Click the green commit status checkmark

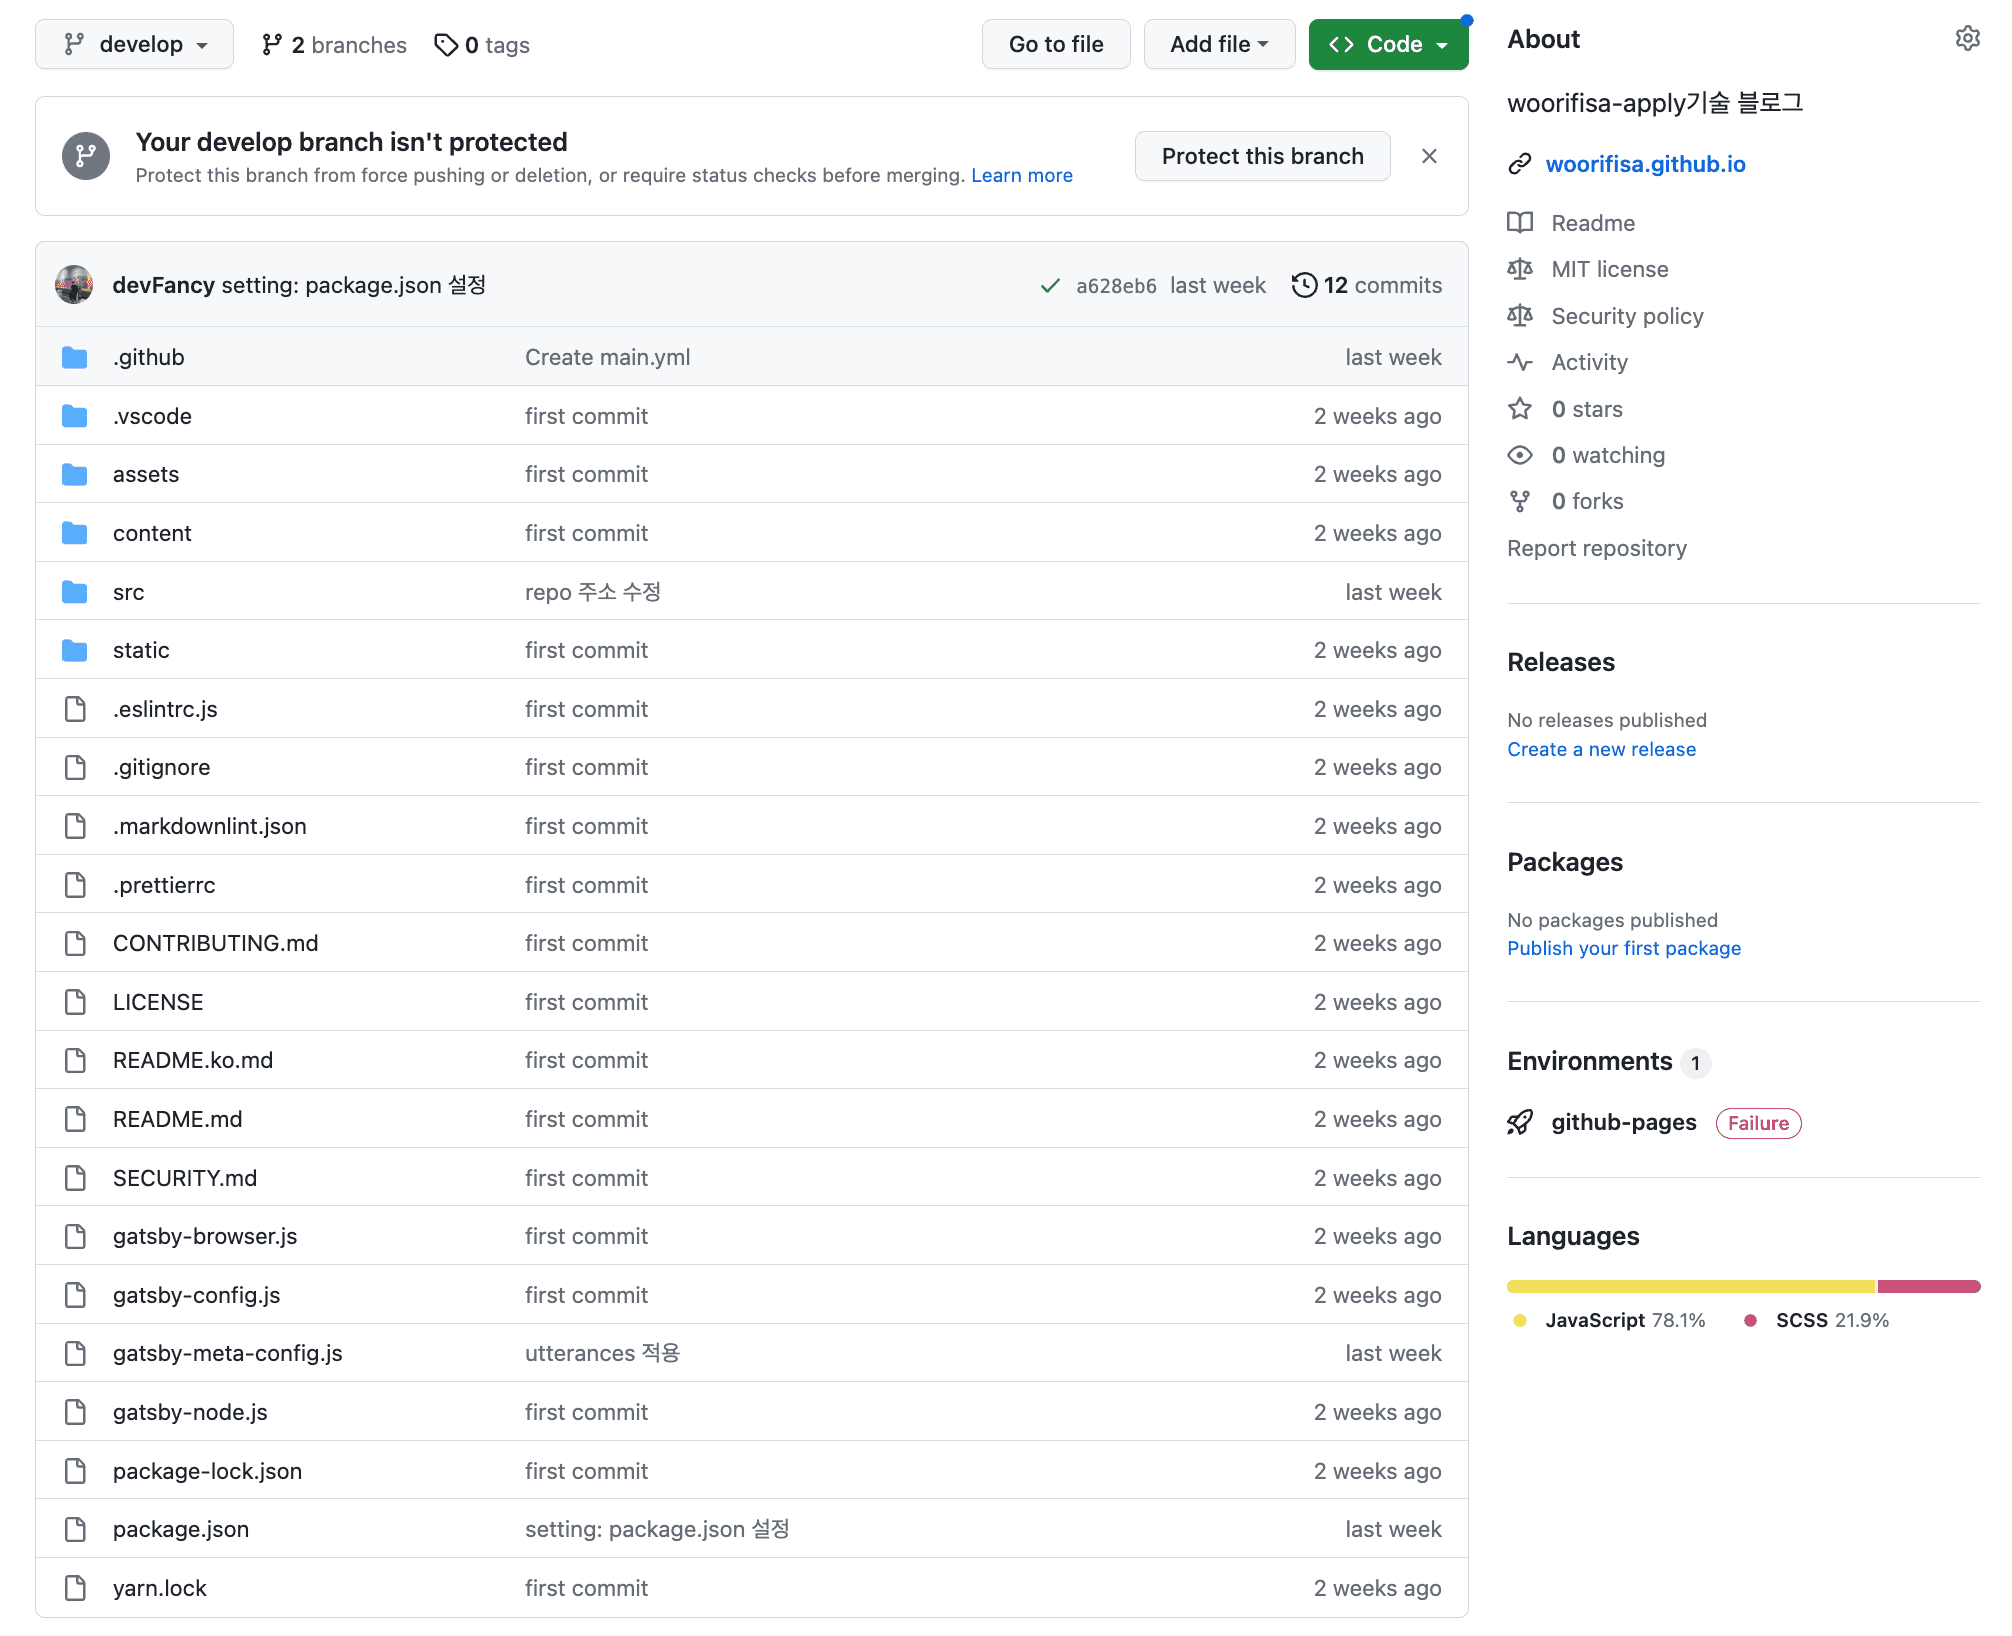(x=1049, y=286)
